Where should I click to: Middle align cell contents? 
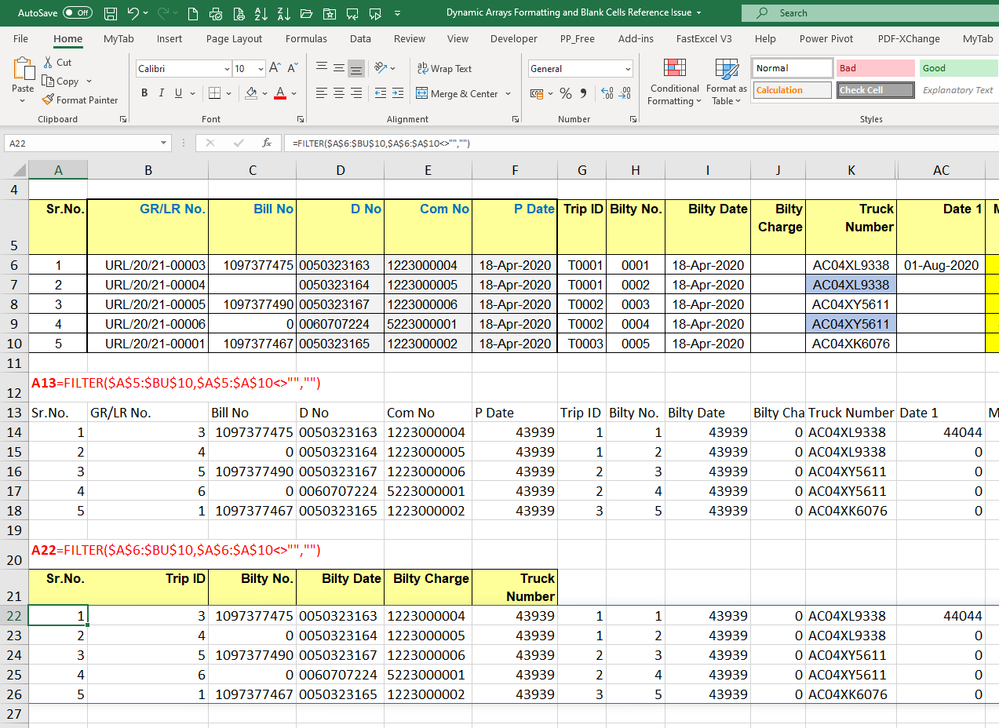(339, 68)
